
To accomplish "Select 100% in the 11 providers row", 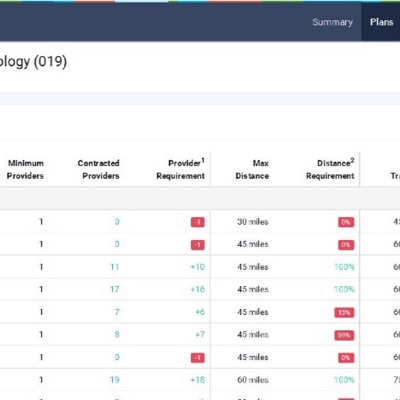I will 344,267.
